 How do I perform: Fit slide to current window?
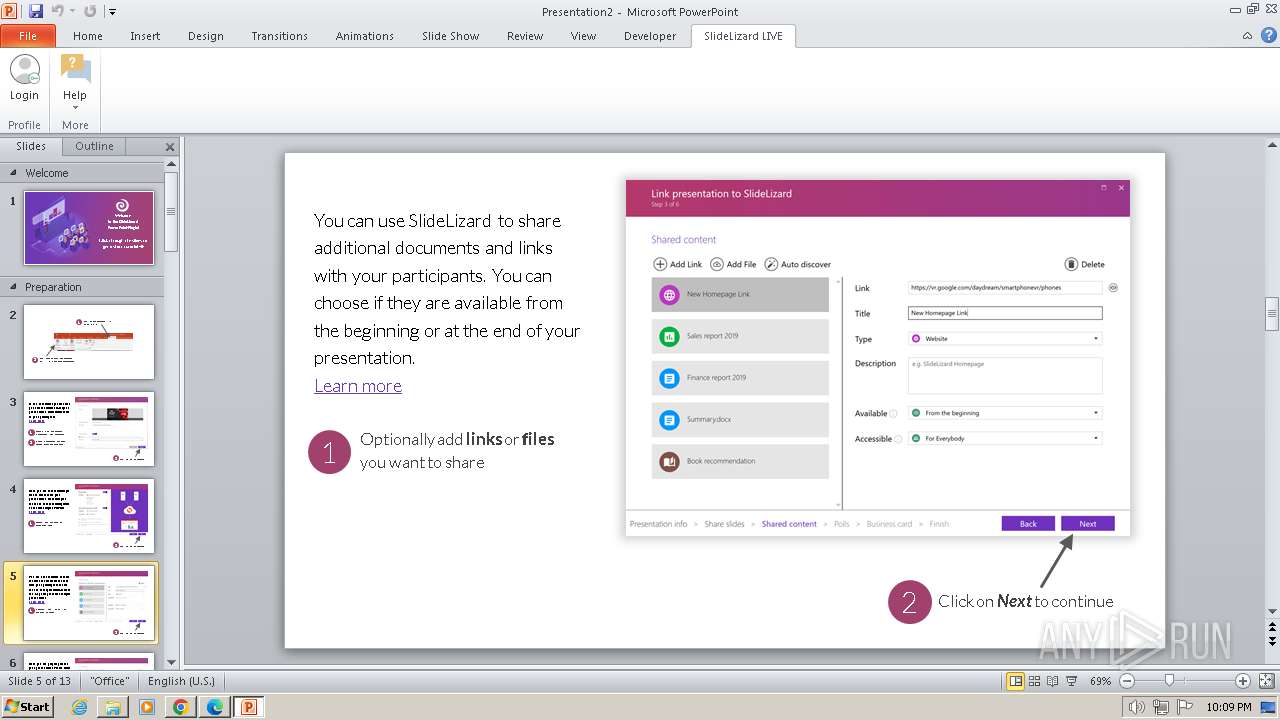tap(1265, 681)
